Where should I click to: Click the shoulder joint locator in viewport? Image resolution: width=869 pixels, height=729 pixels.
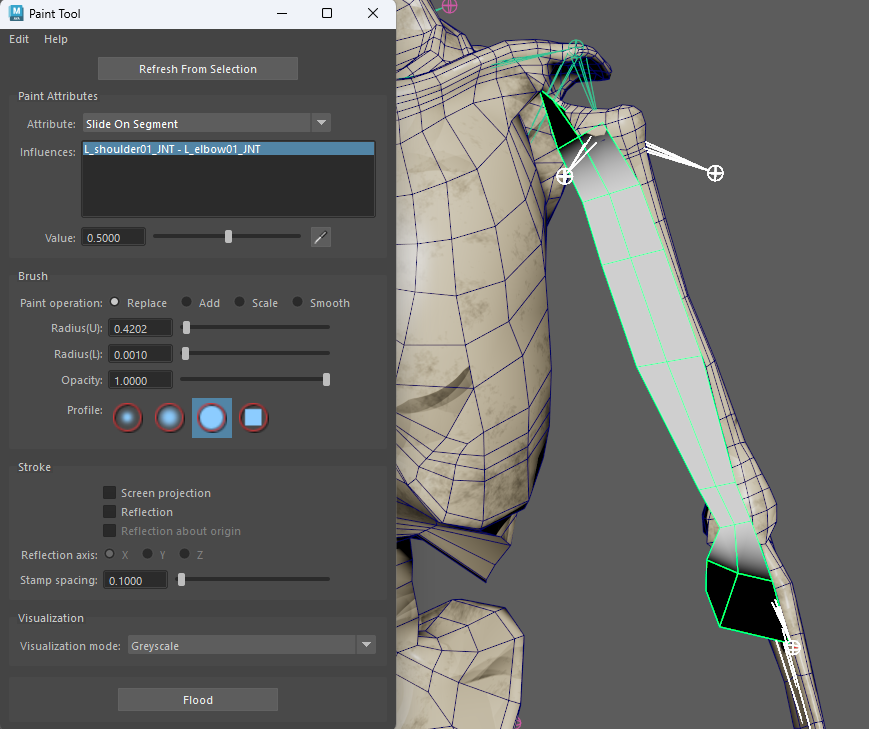click(x=565, y=176)
